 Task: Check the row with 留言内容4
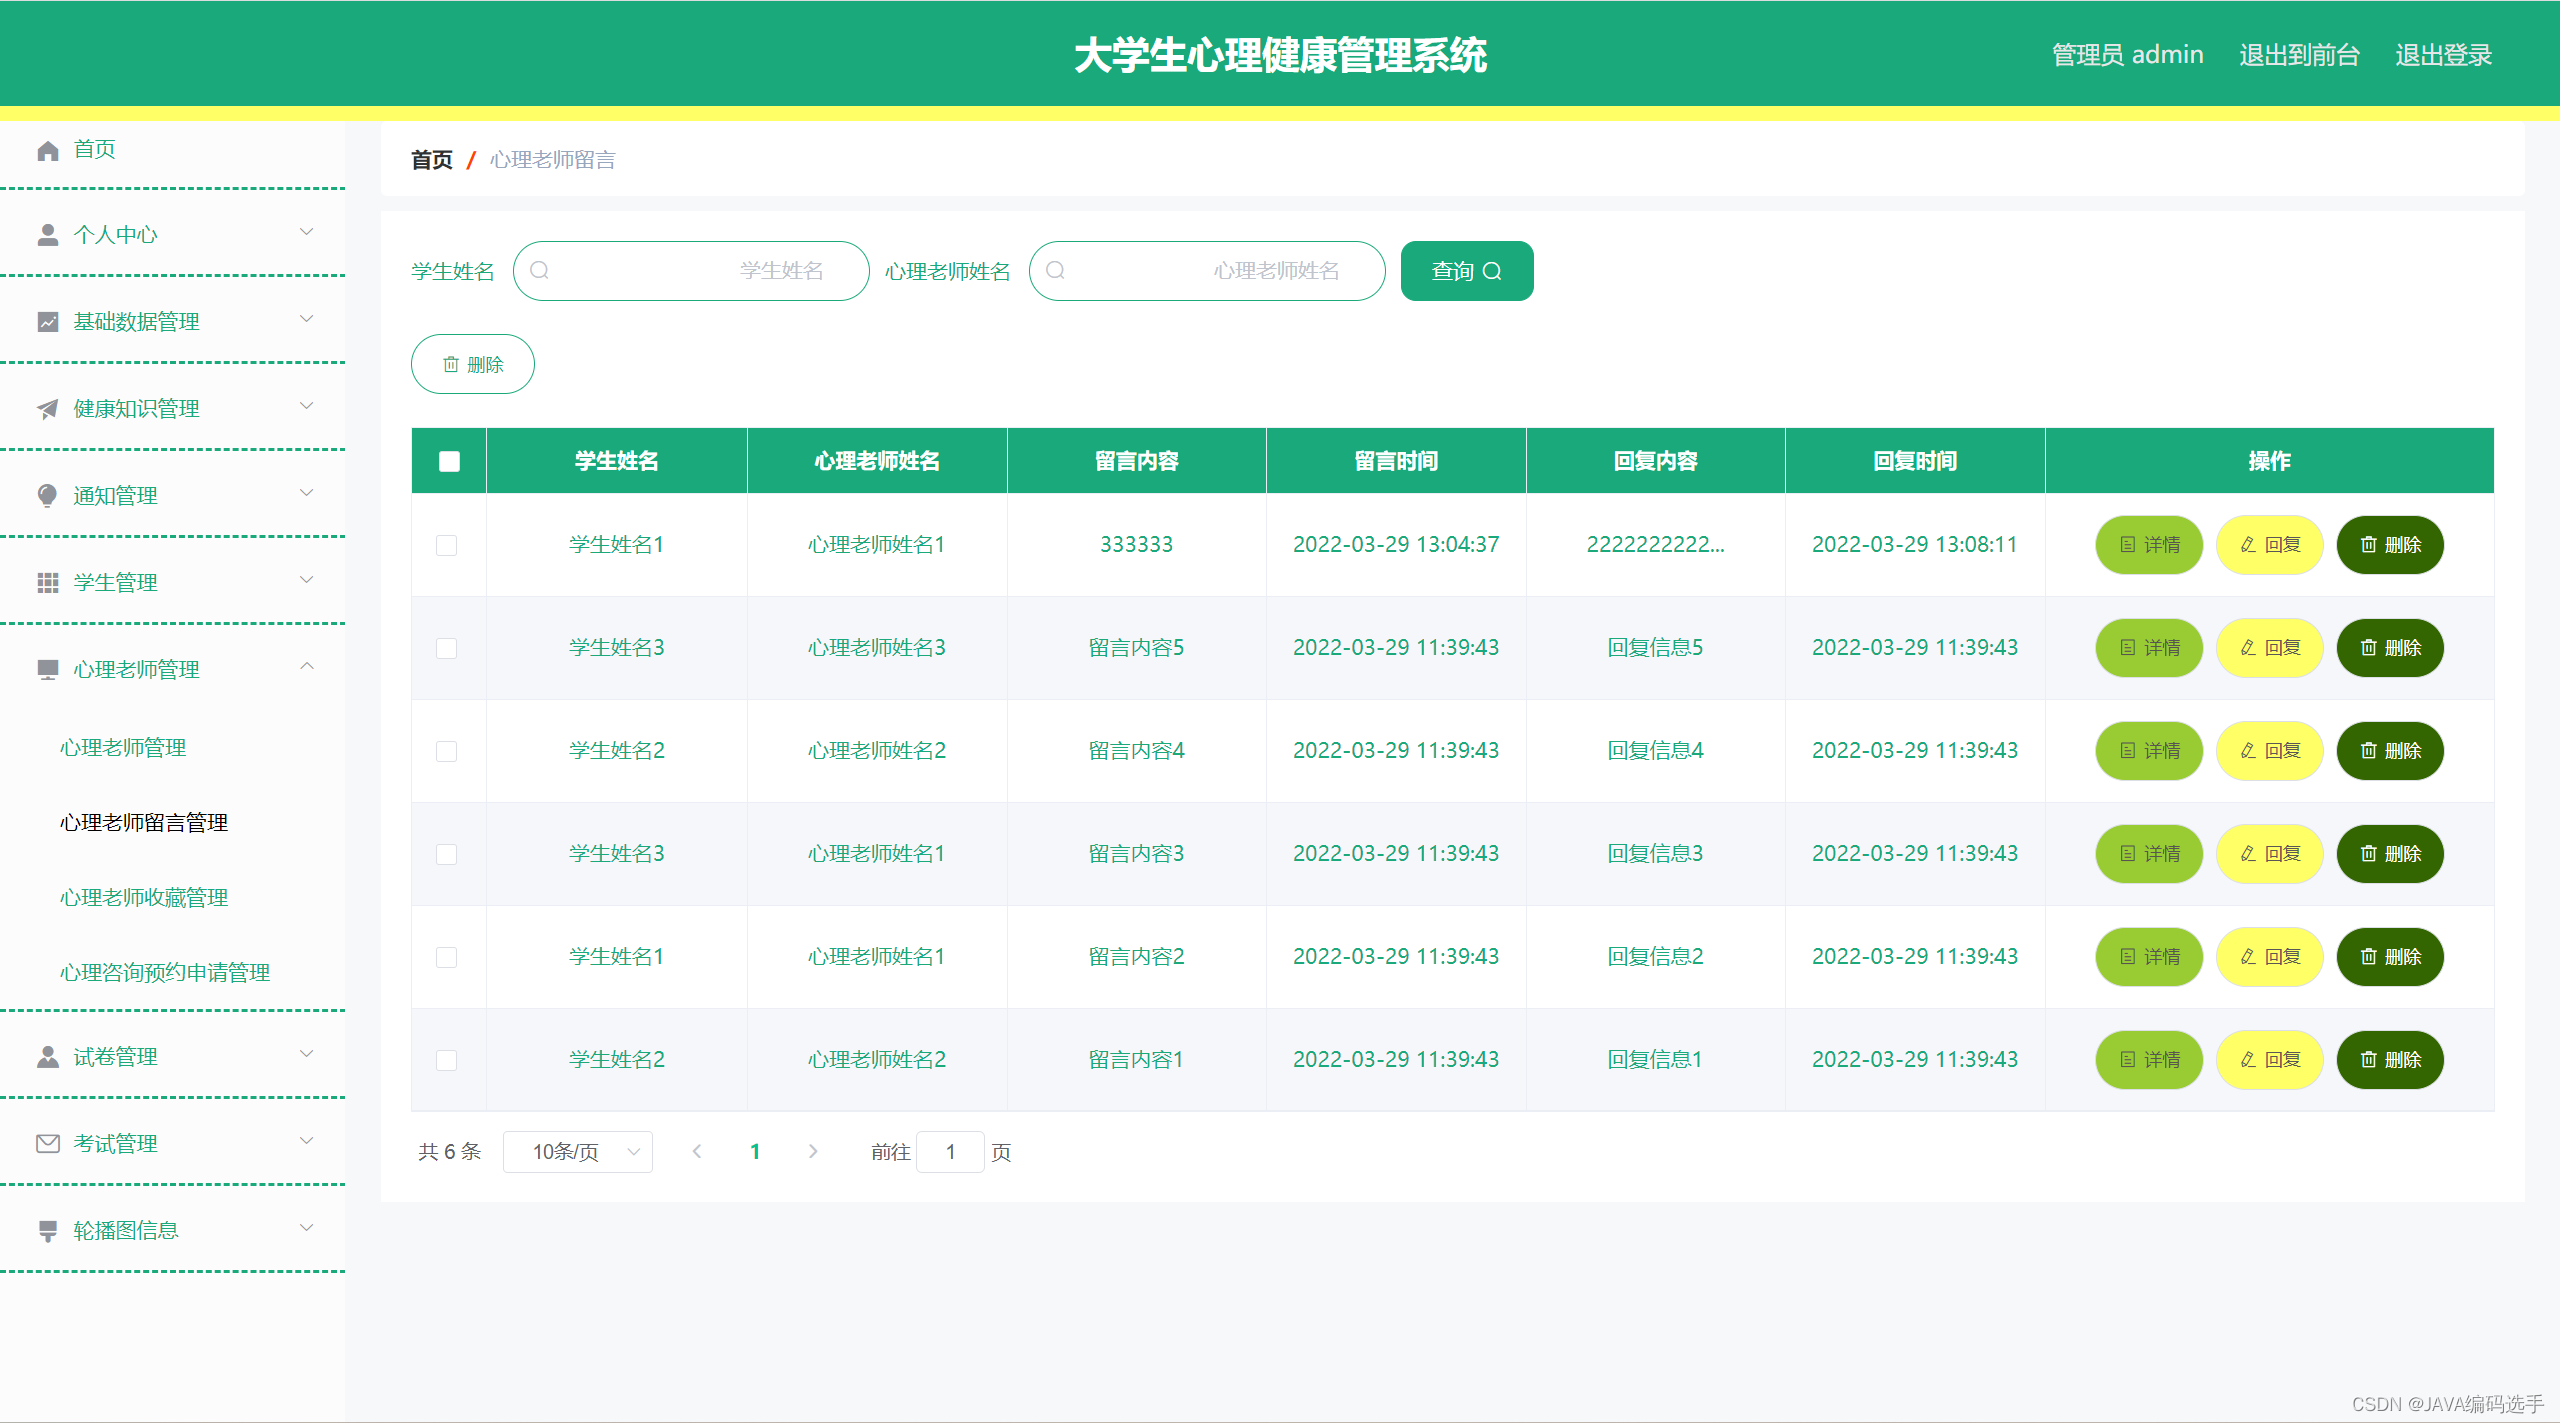pos(447,751)
